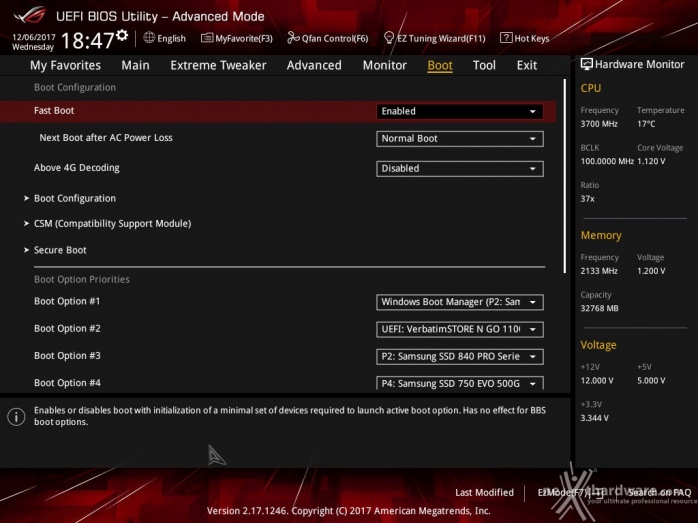Click the Core Voltage value 1.120 V
Viewport: 698px width, 523px height.
[651, 161]
